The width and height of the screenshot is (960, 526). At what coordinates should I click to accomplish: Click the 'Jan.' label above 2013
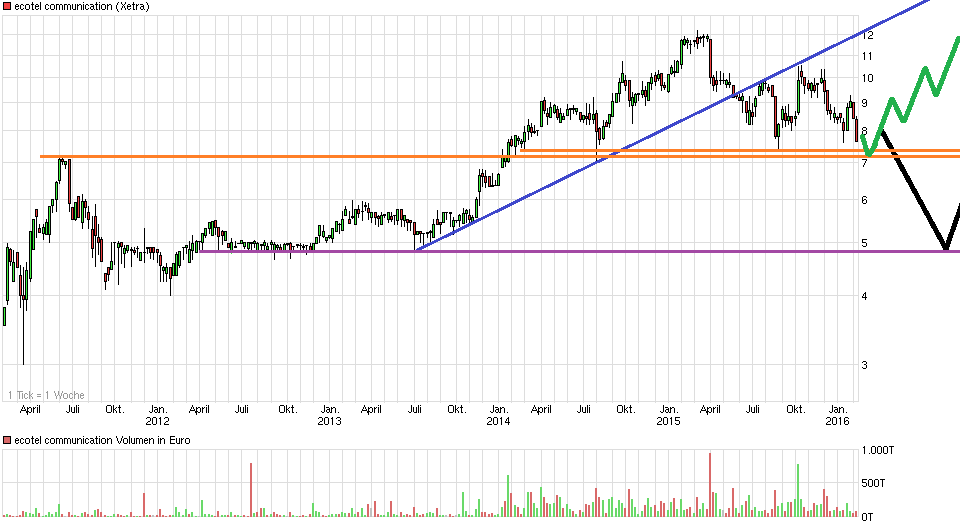pos(330,409)
